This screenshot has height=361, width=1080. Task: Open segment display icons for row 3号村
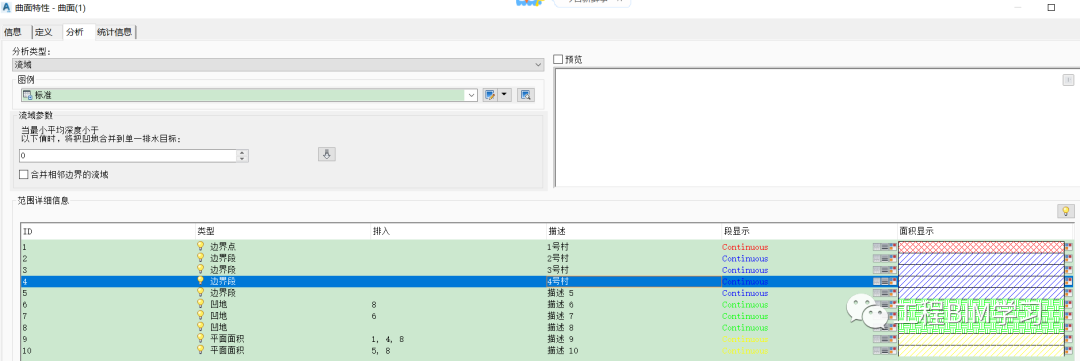(884, 270)
